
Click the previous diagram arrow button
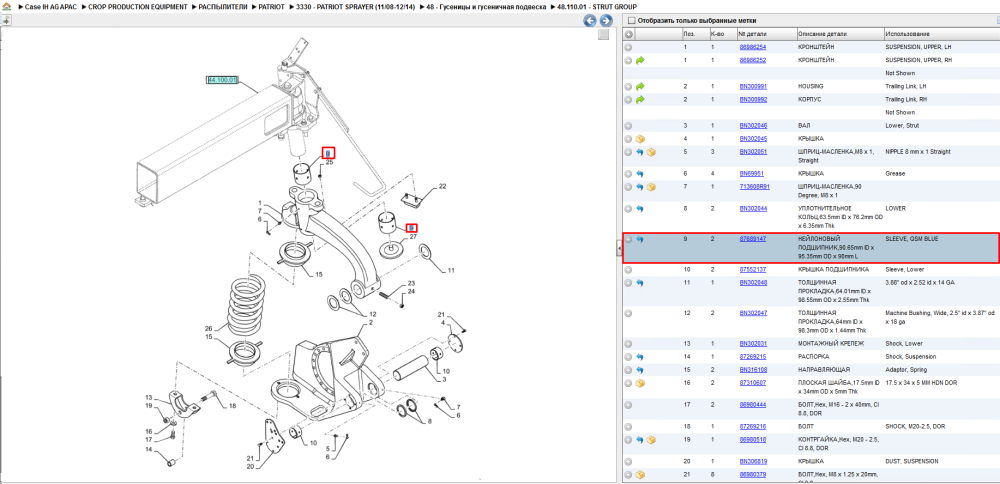[591, 20]
